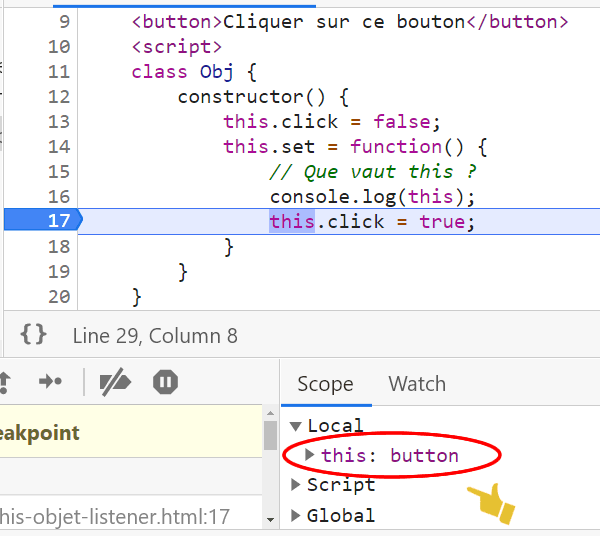Image resolution: width=600 pixels, height=536 pixels.
Task: Click the 'Line 29, Column 8' status text
Action: coord(155,336)
